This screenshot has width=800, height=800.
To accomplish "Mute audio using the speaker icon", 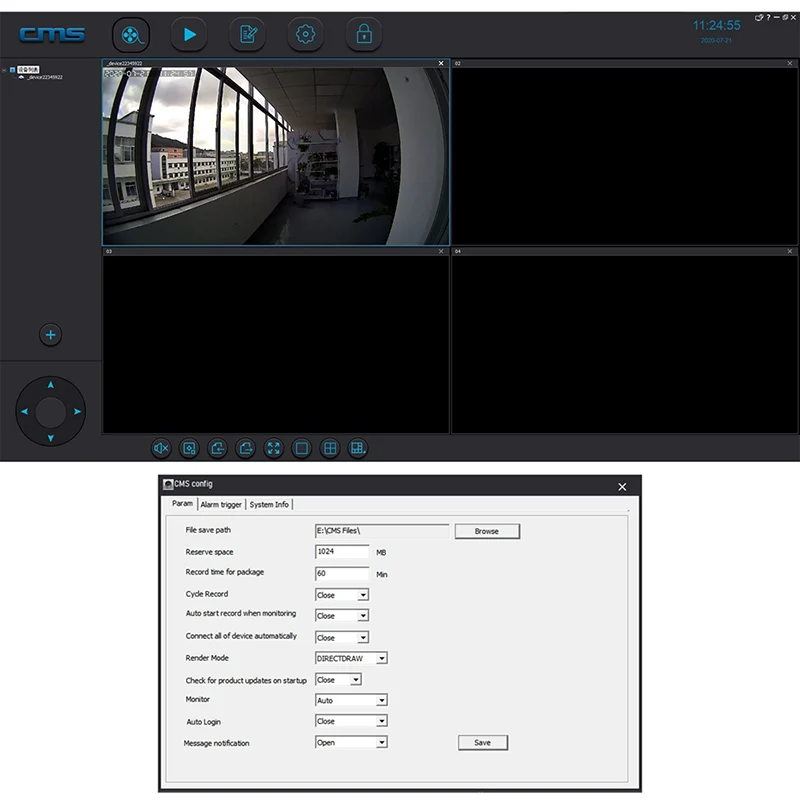I will pos(162,449).
